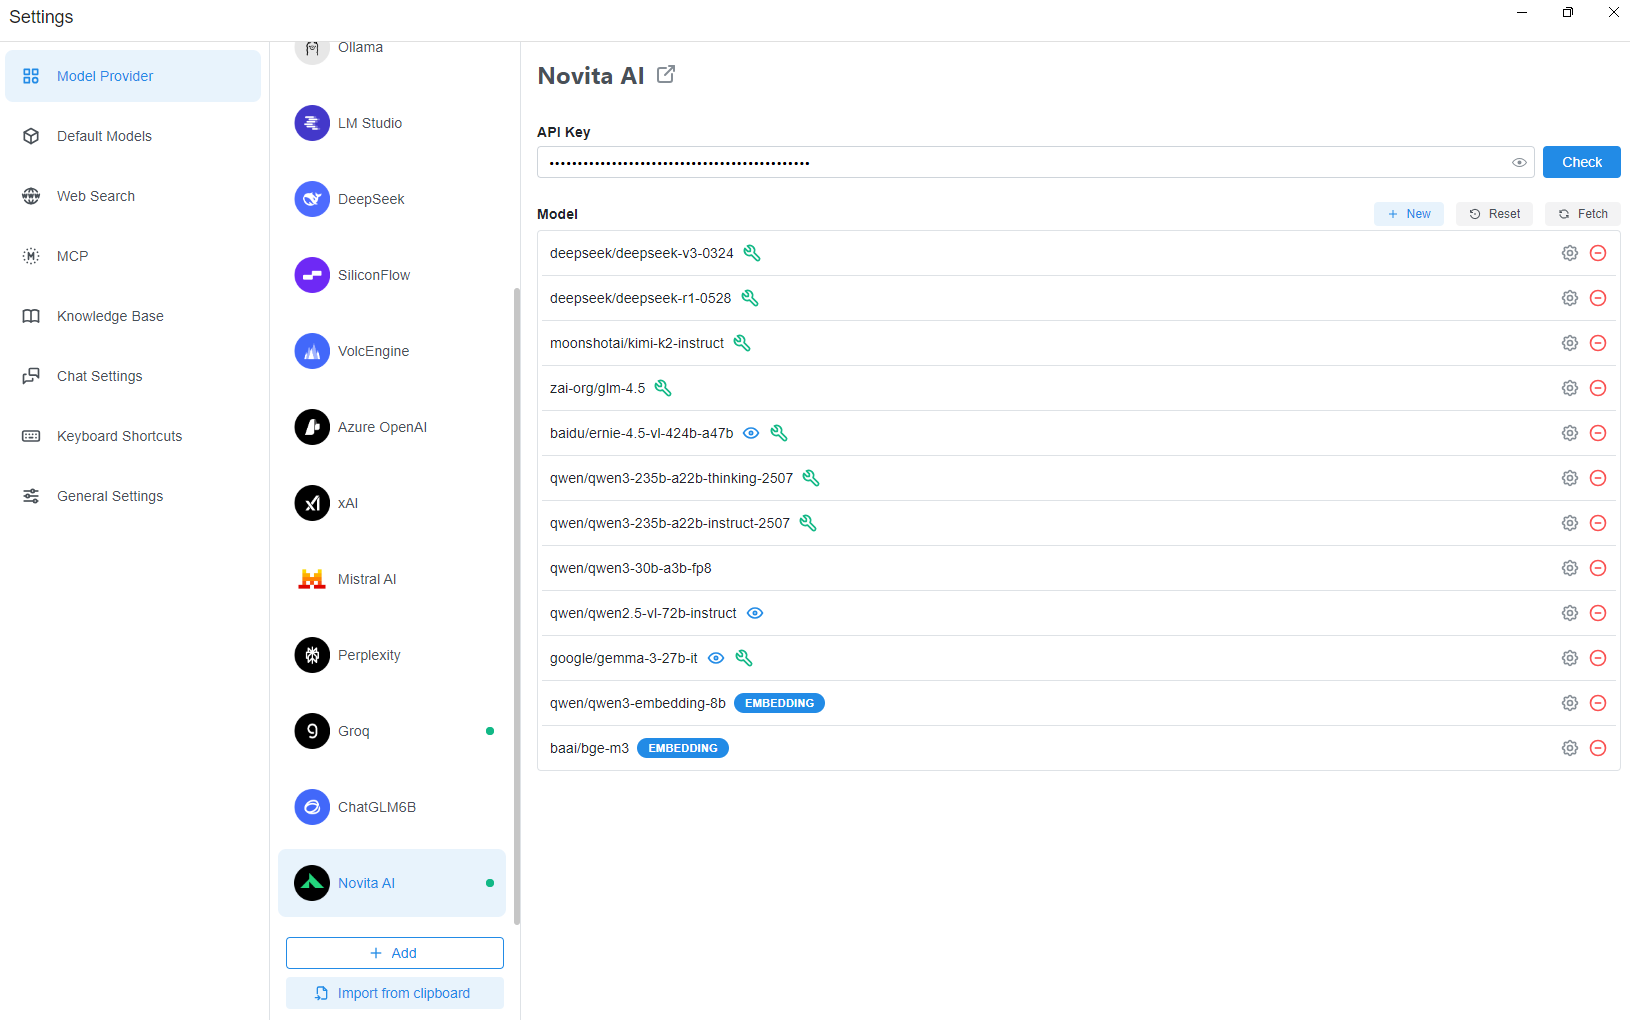Open Default Models settings section
Screen dimensions: 1630x1020
pos(133,136)
